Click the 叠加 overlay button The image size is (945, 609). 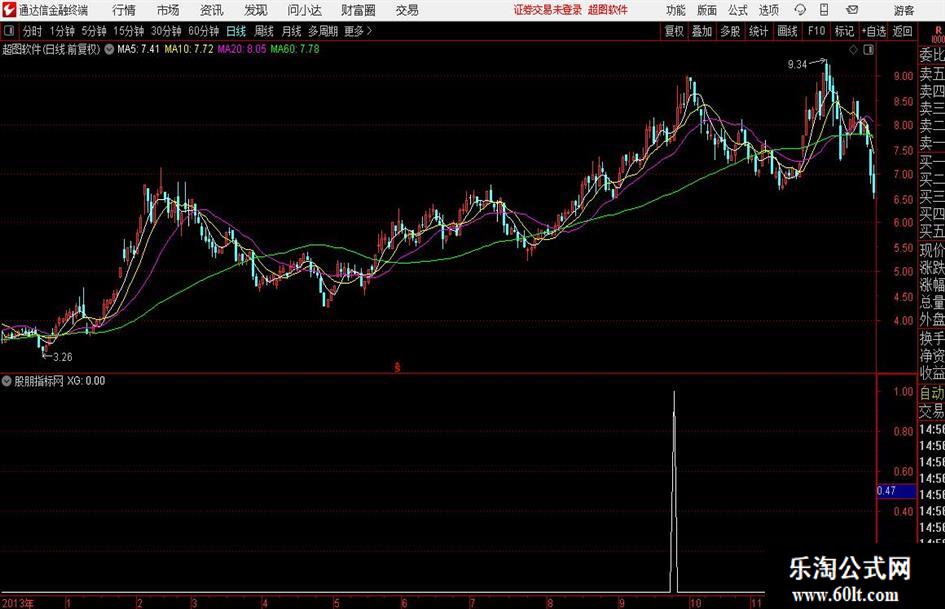tap(702, 31)
